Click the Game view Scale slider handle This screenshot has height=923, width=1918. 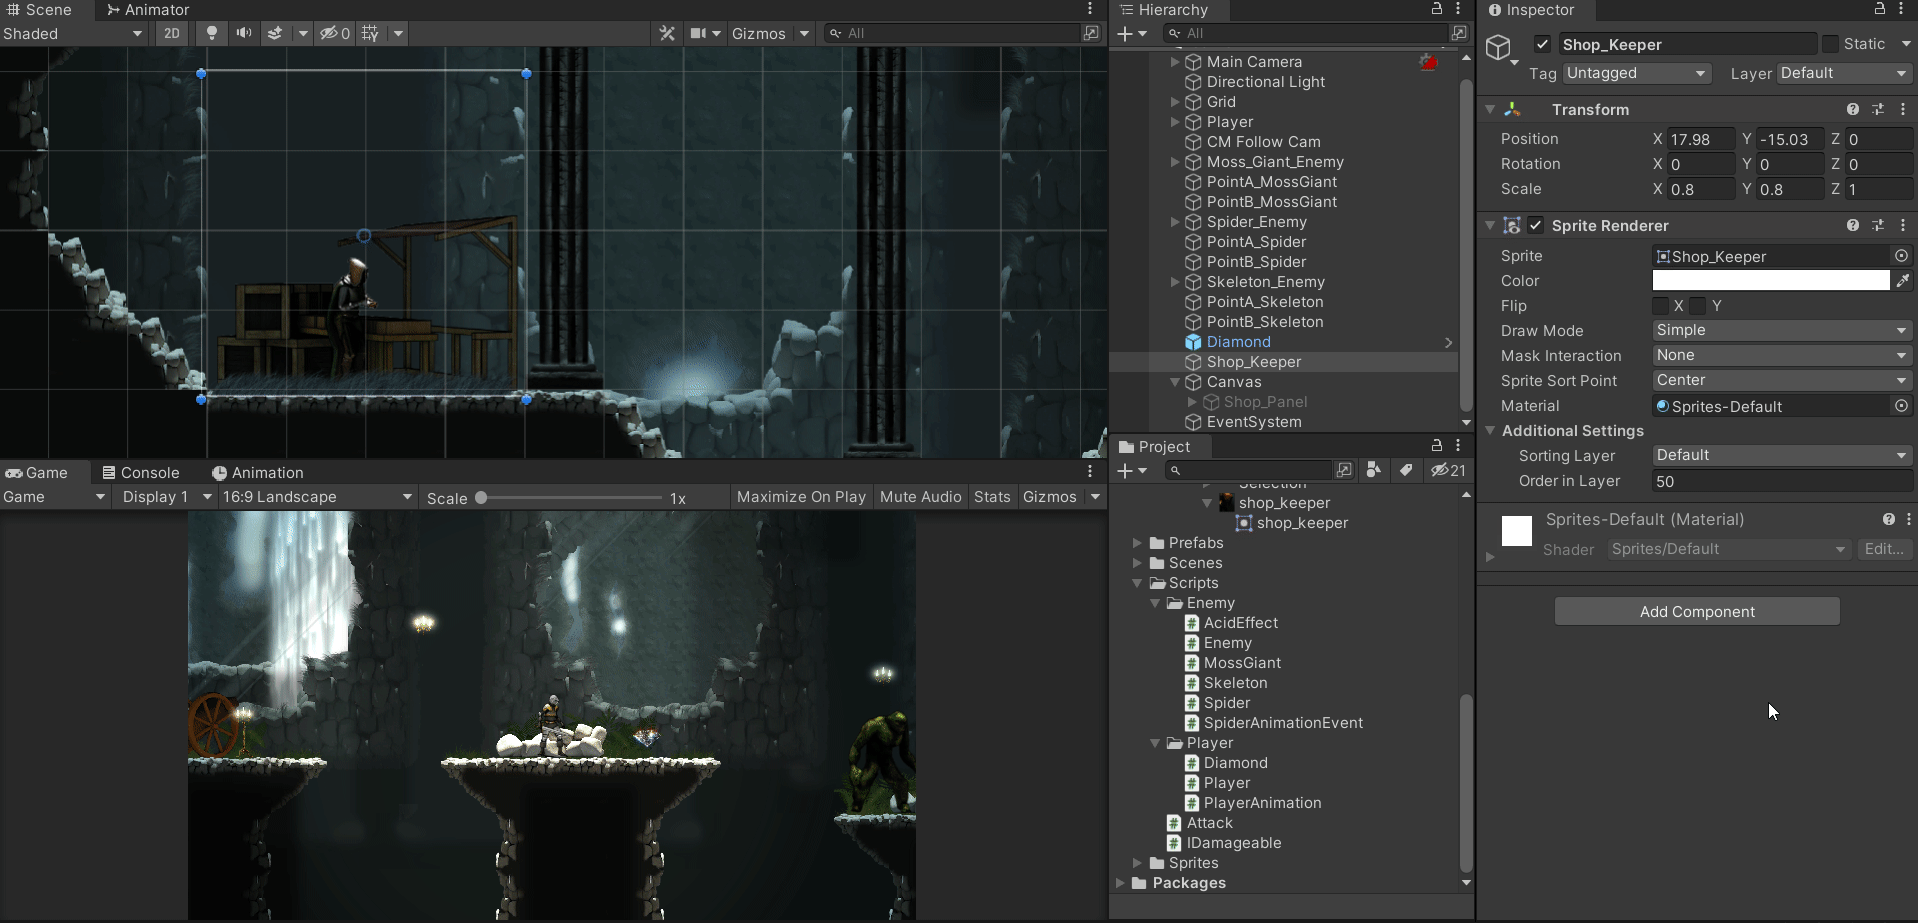(x=481, y=497)
